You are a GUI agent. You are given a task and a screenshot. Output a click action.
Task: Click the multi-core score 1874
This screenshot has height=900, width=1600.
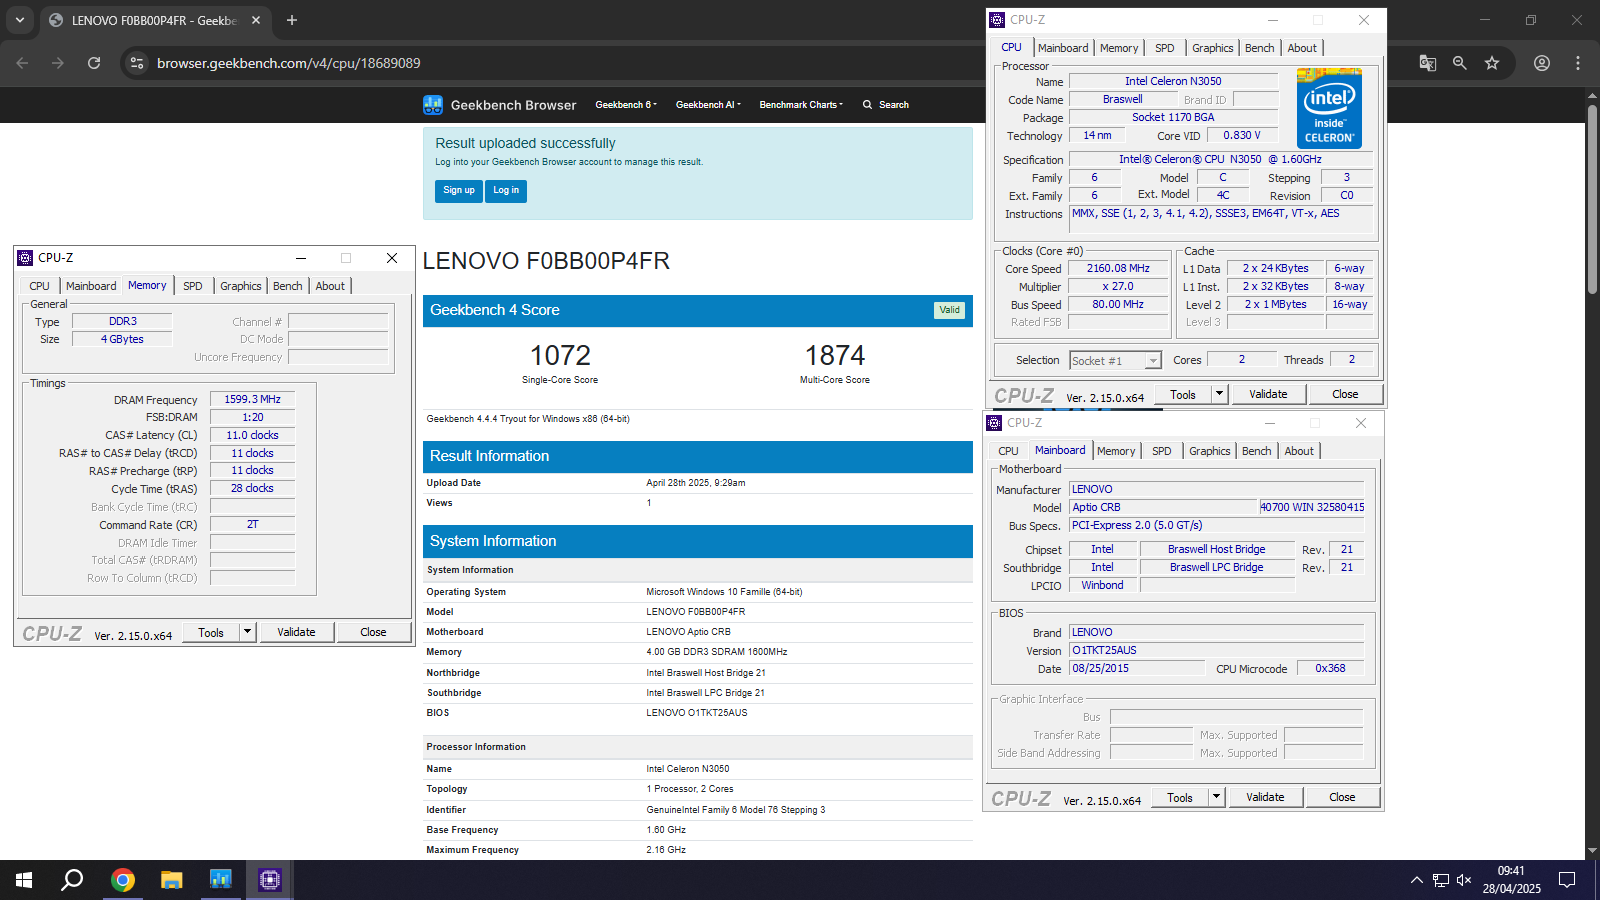pyautogui.click(x=835, y=356)
